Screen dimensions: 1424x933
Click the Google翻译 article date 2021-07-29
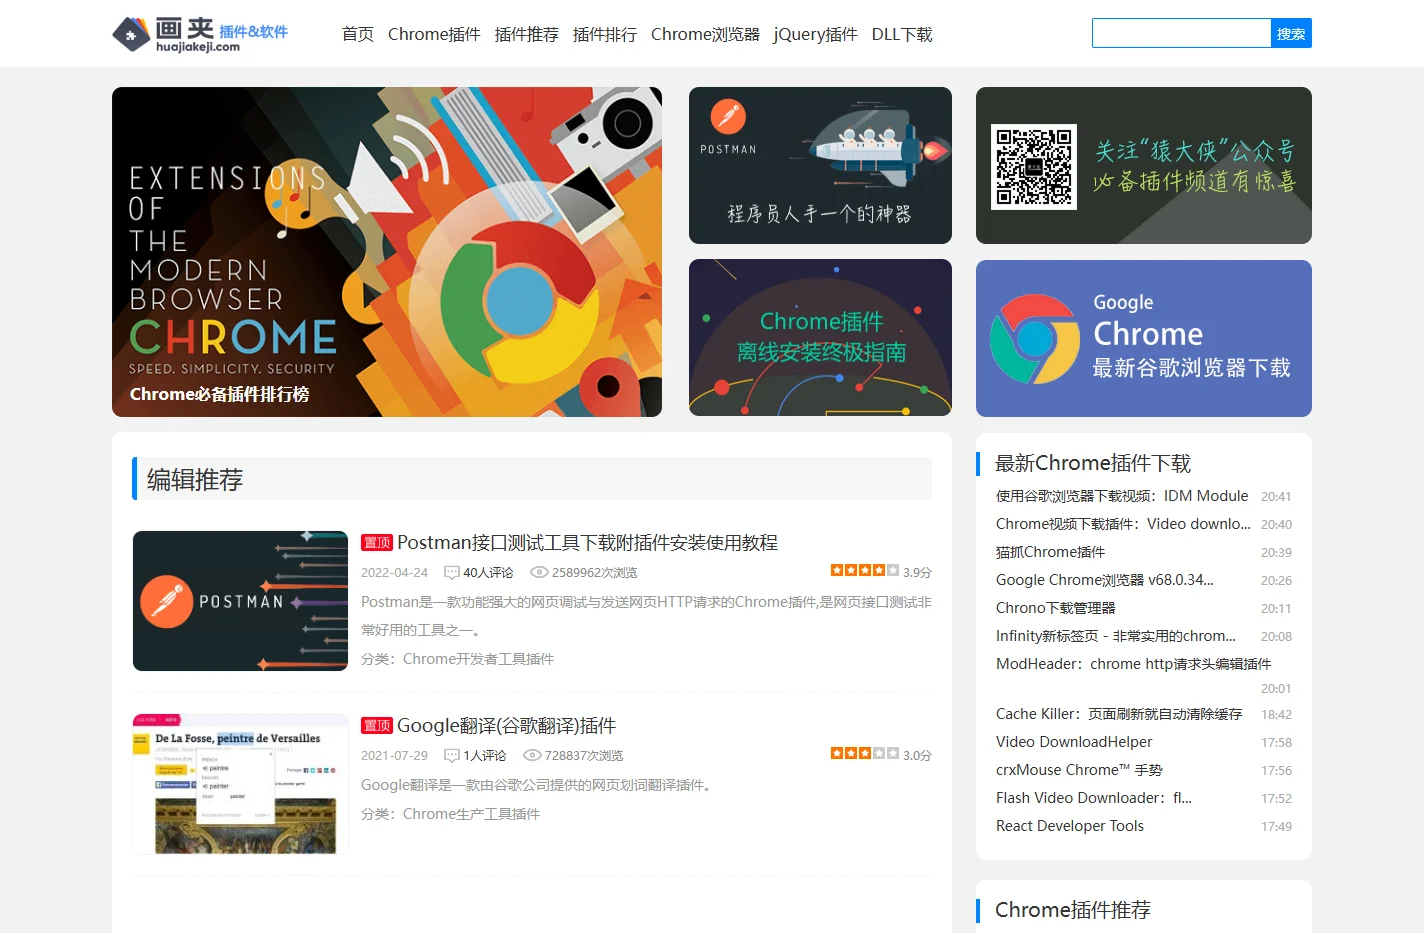click(x=394, y=756)
